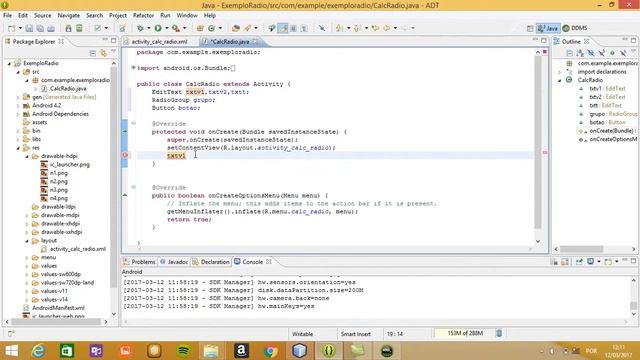
Task: Collapse the src folder node
Action: pos(18,72)
